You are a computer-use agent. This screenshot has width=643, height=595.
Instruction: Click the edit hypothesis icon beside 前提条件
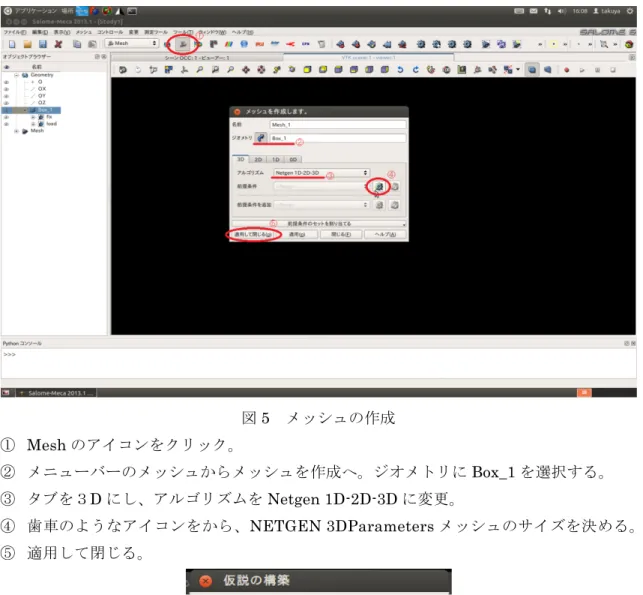click(394, 187)
